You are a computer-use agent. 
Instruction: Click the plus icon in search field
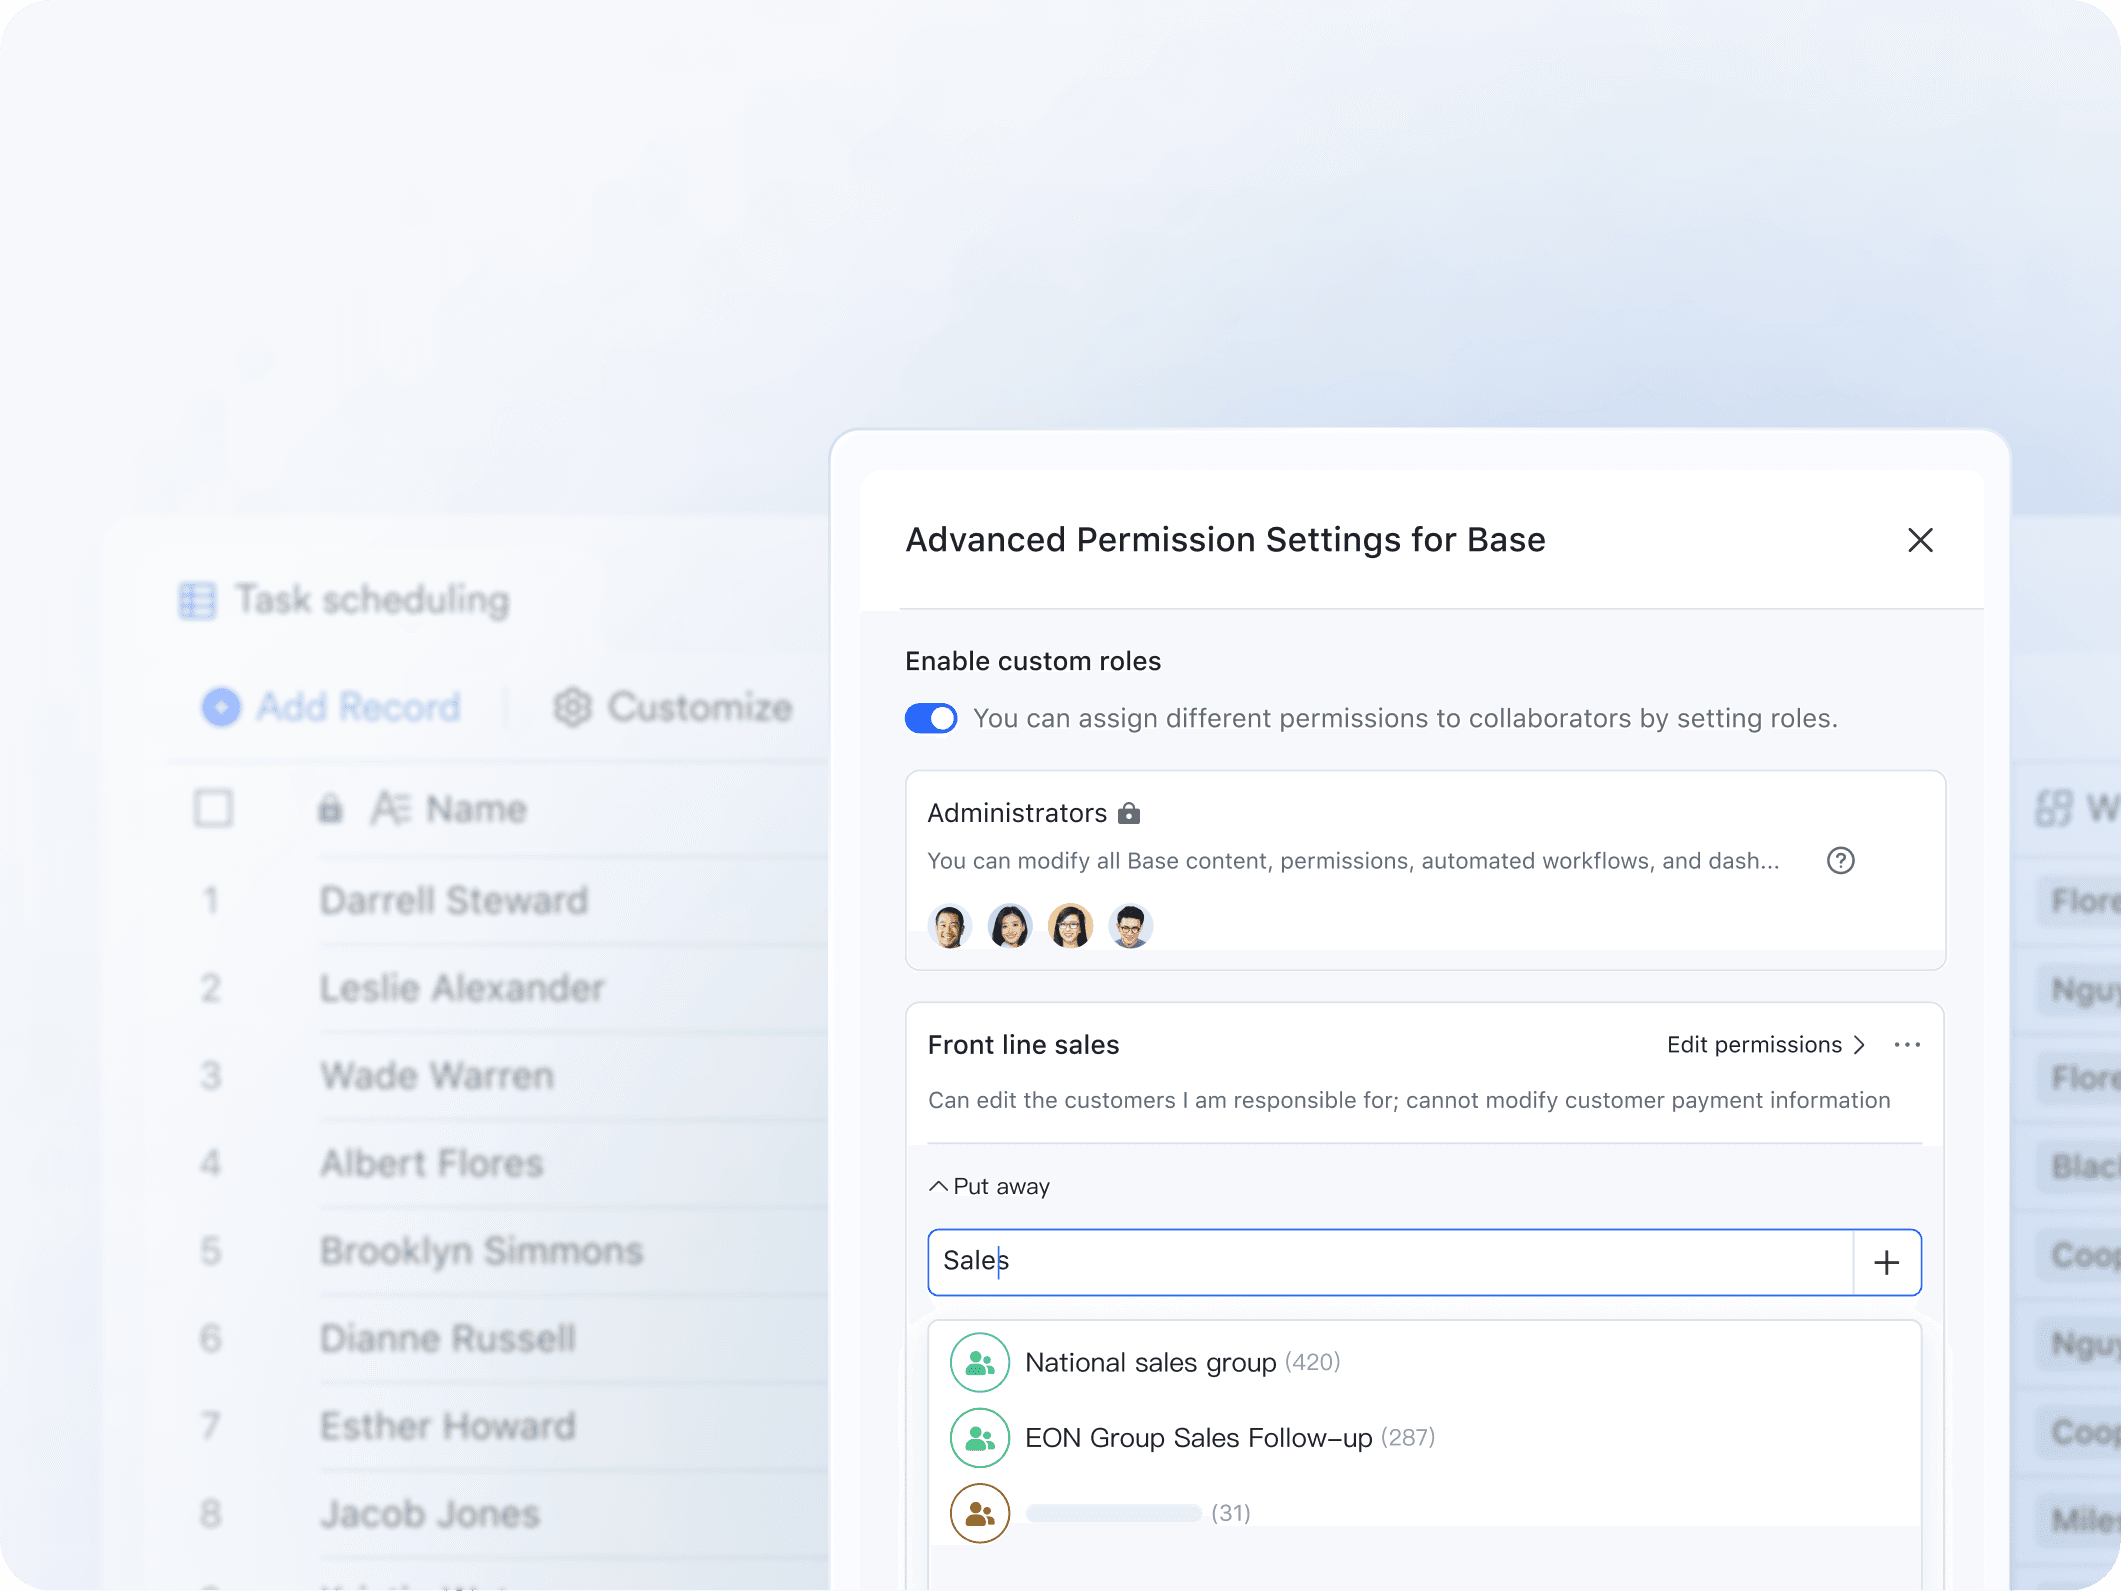point(1887,1262)
